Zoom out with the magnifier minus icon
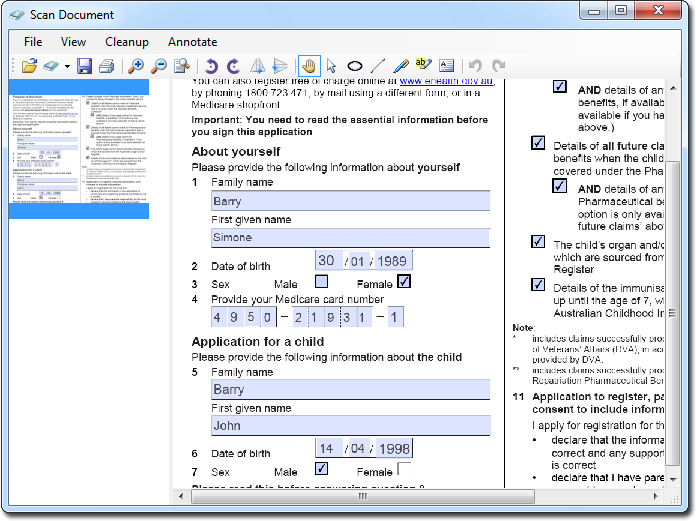Screen dimensions: 696x521 pyautogui.click(x=158, y=67)
